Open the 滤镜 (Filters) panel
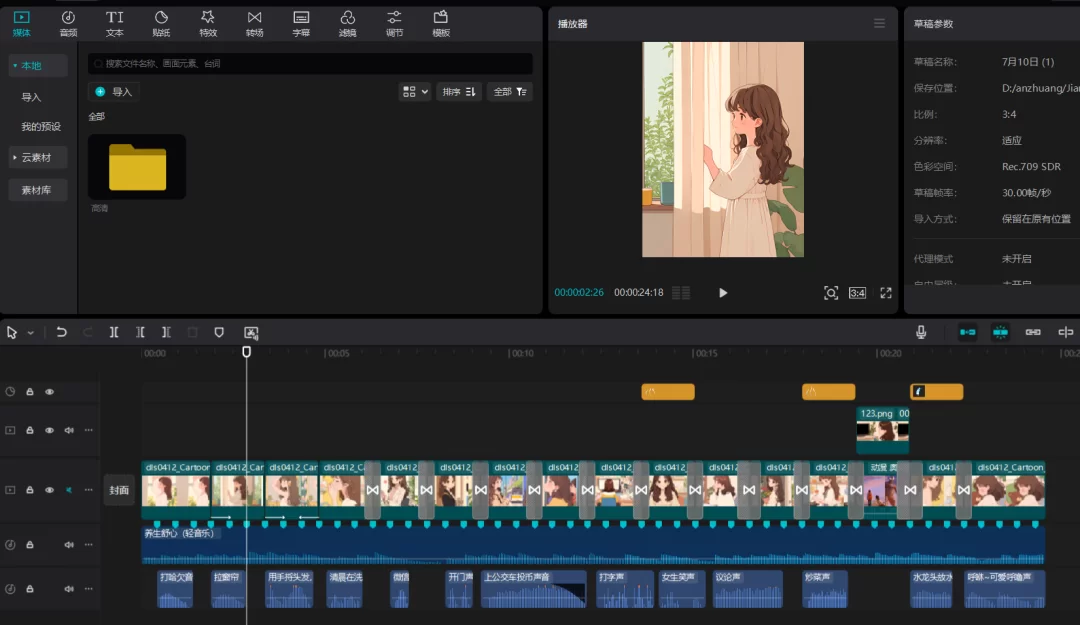The width and height of the screenshot is (1080, 625). (x=347, y=23)
